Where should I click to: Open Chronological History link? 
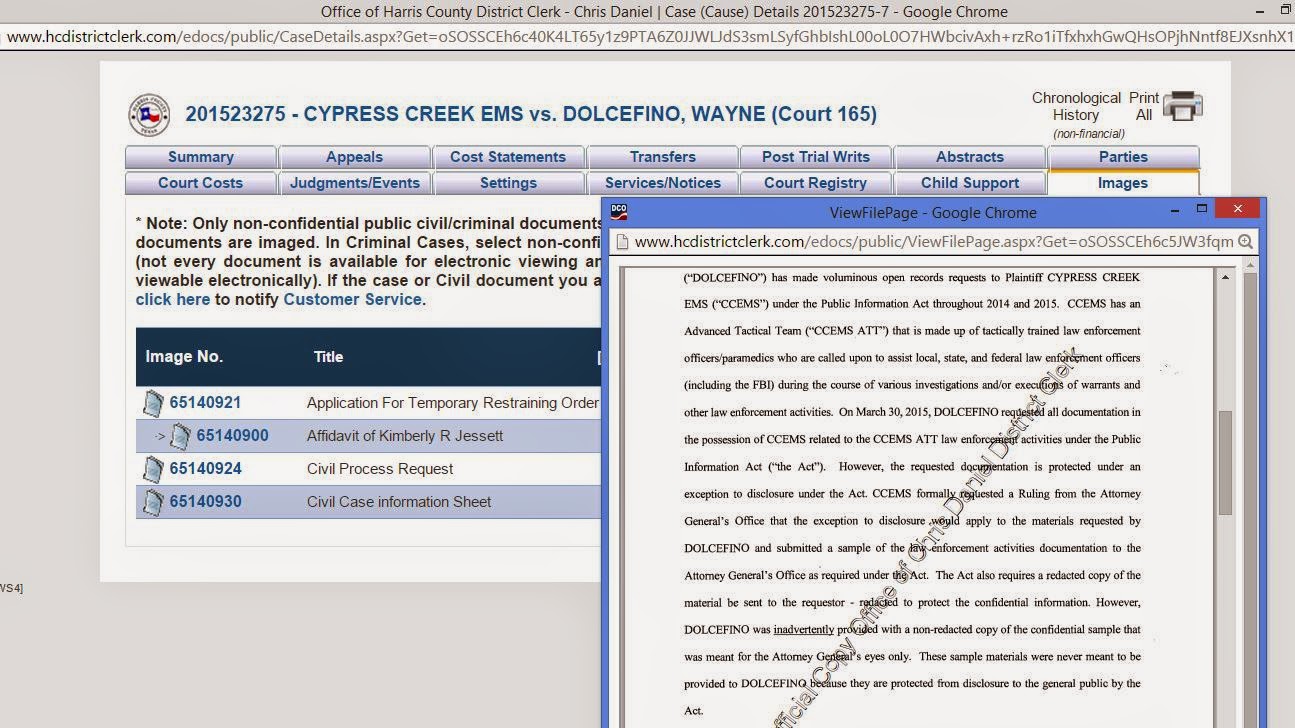pos(1076,107)
